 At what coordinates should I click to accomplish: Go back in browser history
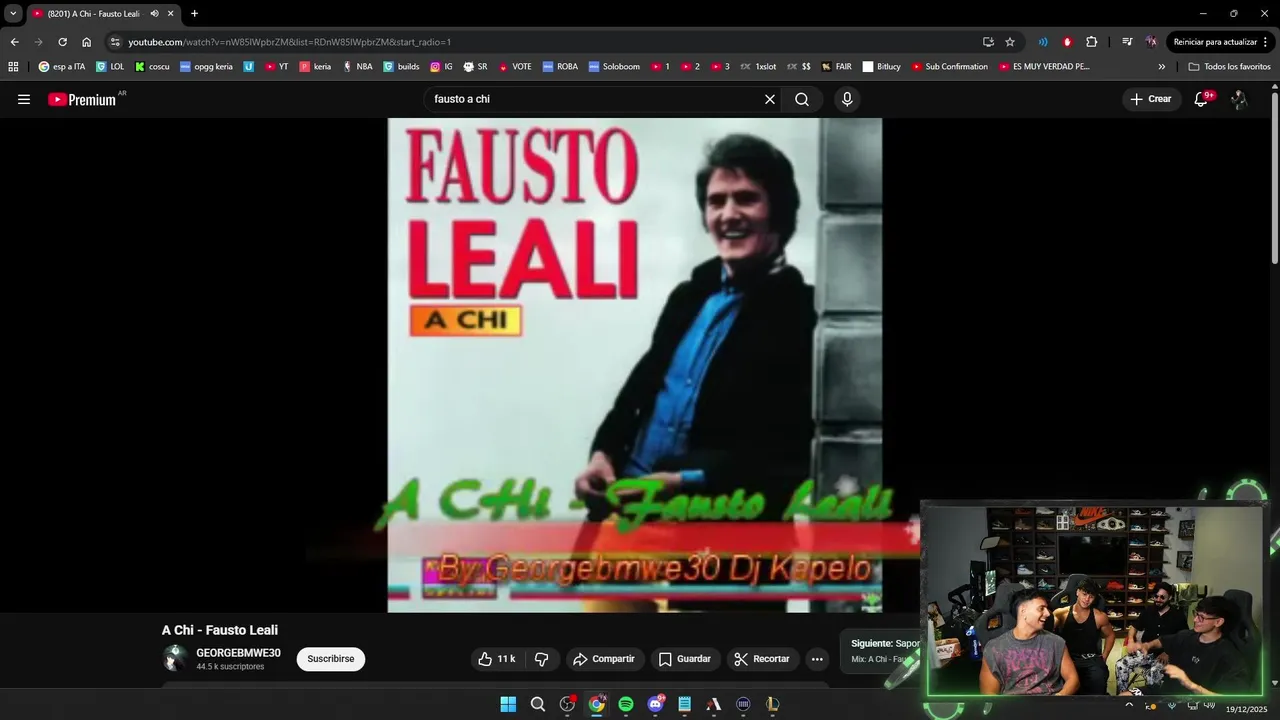click(14, 42)
